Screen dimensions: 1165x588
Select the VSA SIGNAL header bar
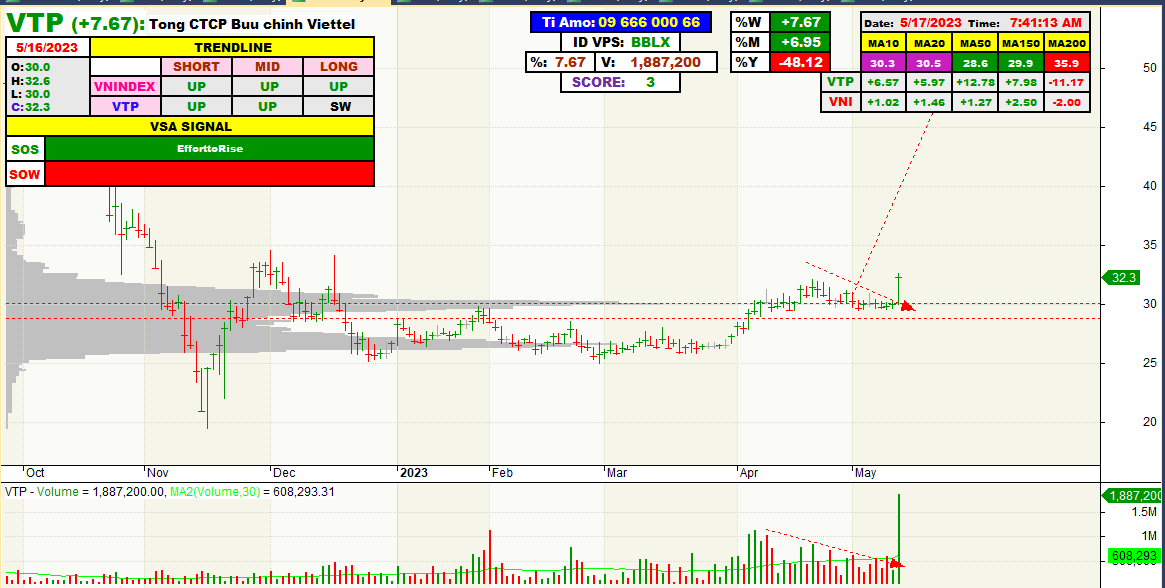tap(190, 126)
